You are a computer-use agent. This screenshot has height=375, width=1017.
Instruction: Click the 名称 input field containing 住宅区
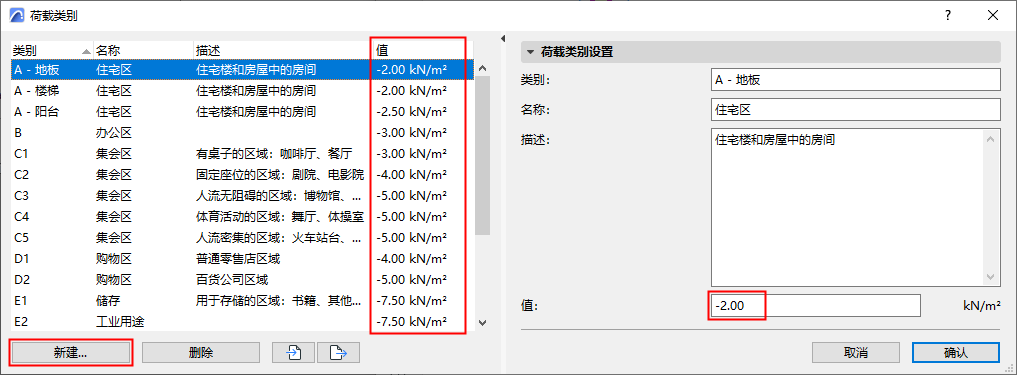[855, 110]
